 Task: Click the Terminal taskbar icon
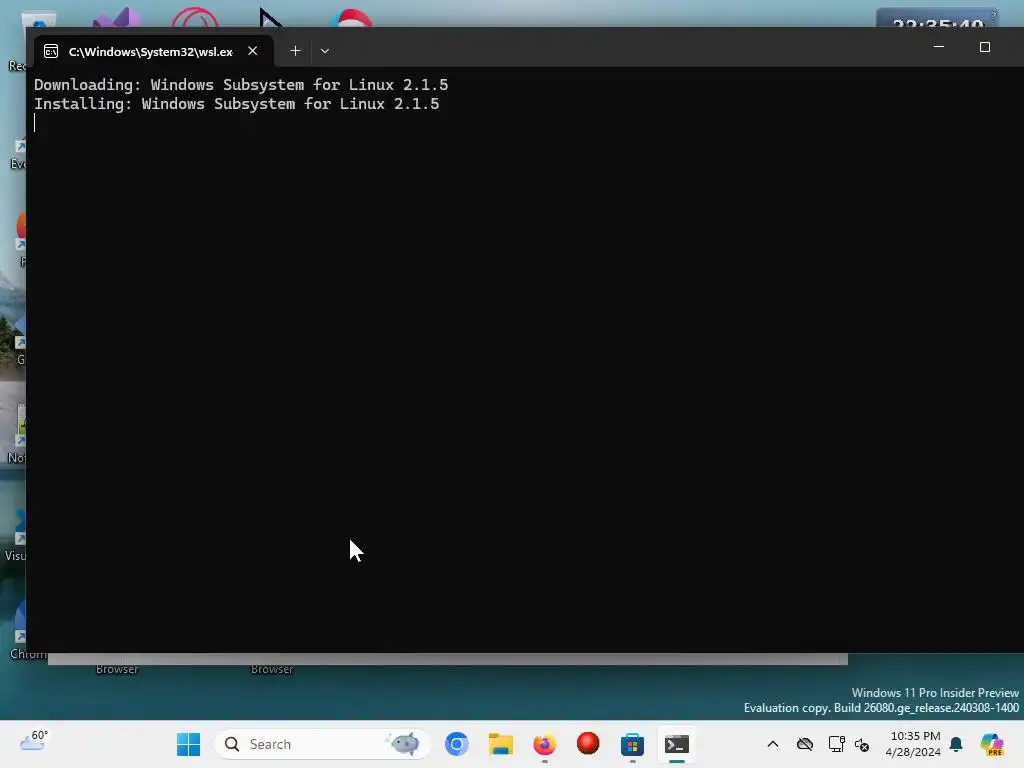pos(677,744)
